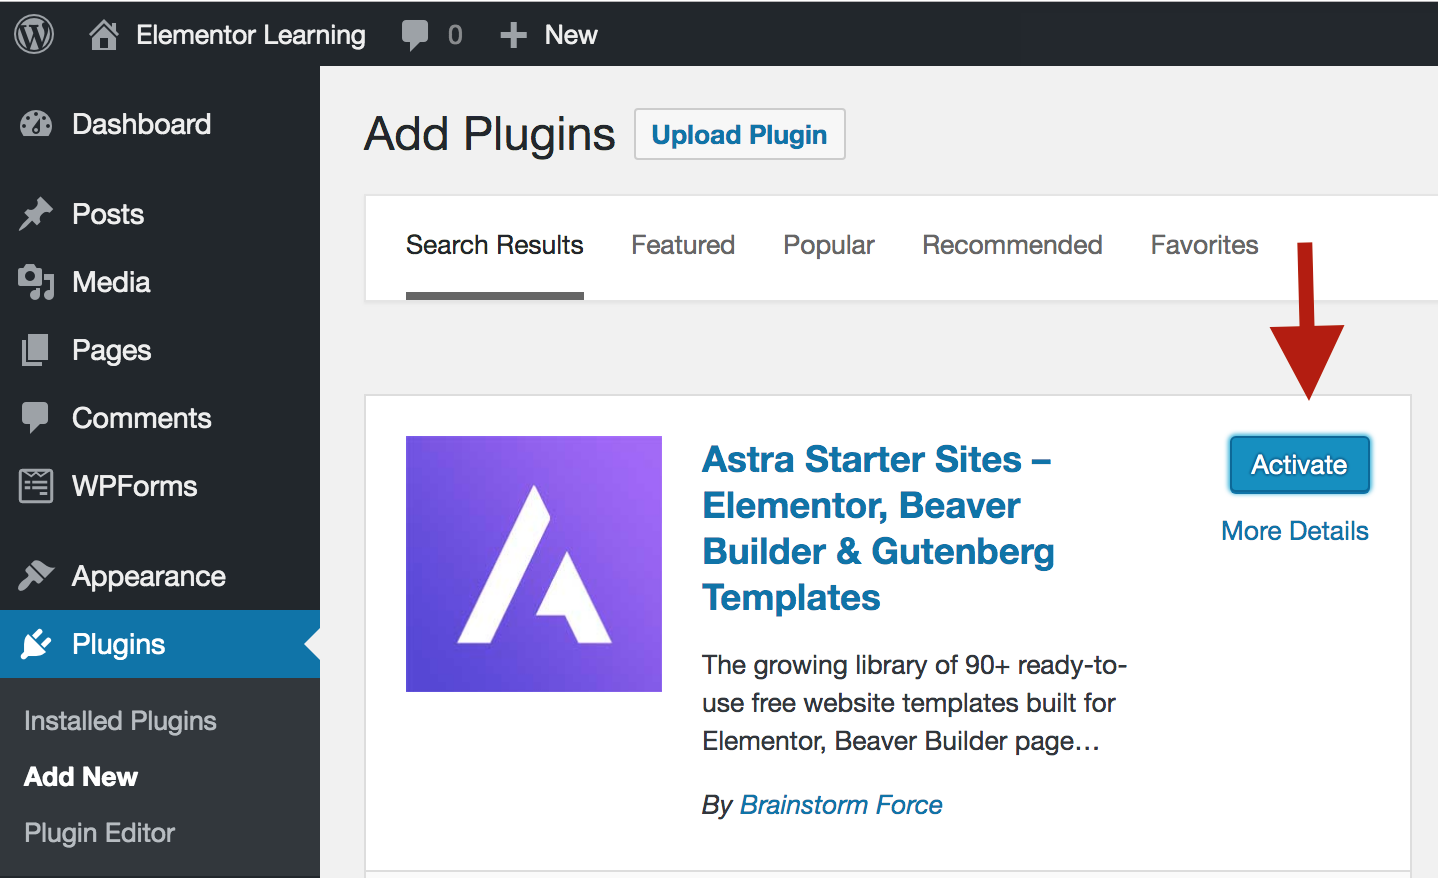Open More Details for the plugin
Image resolution: width=1438 pixels, height=878 pixels.
pyautogui.click(x=1294, y=531)
